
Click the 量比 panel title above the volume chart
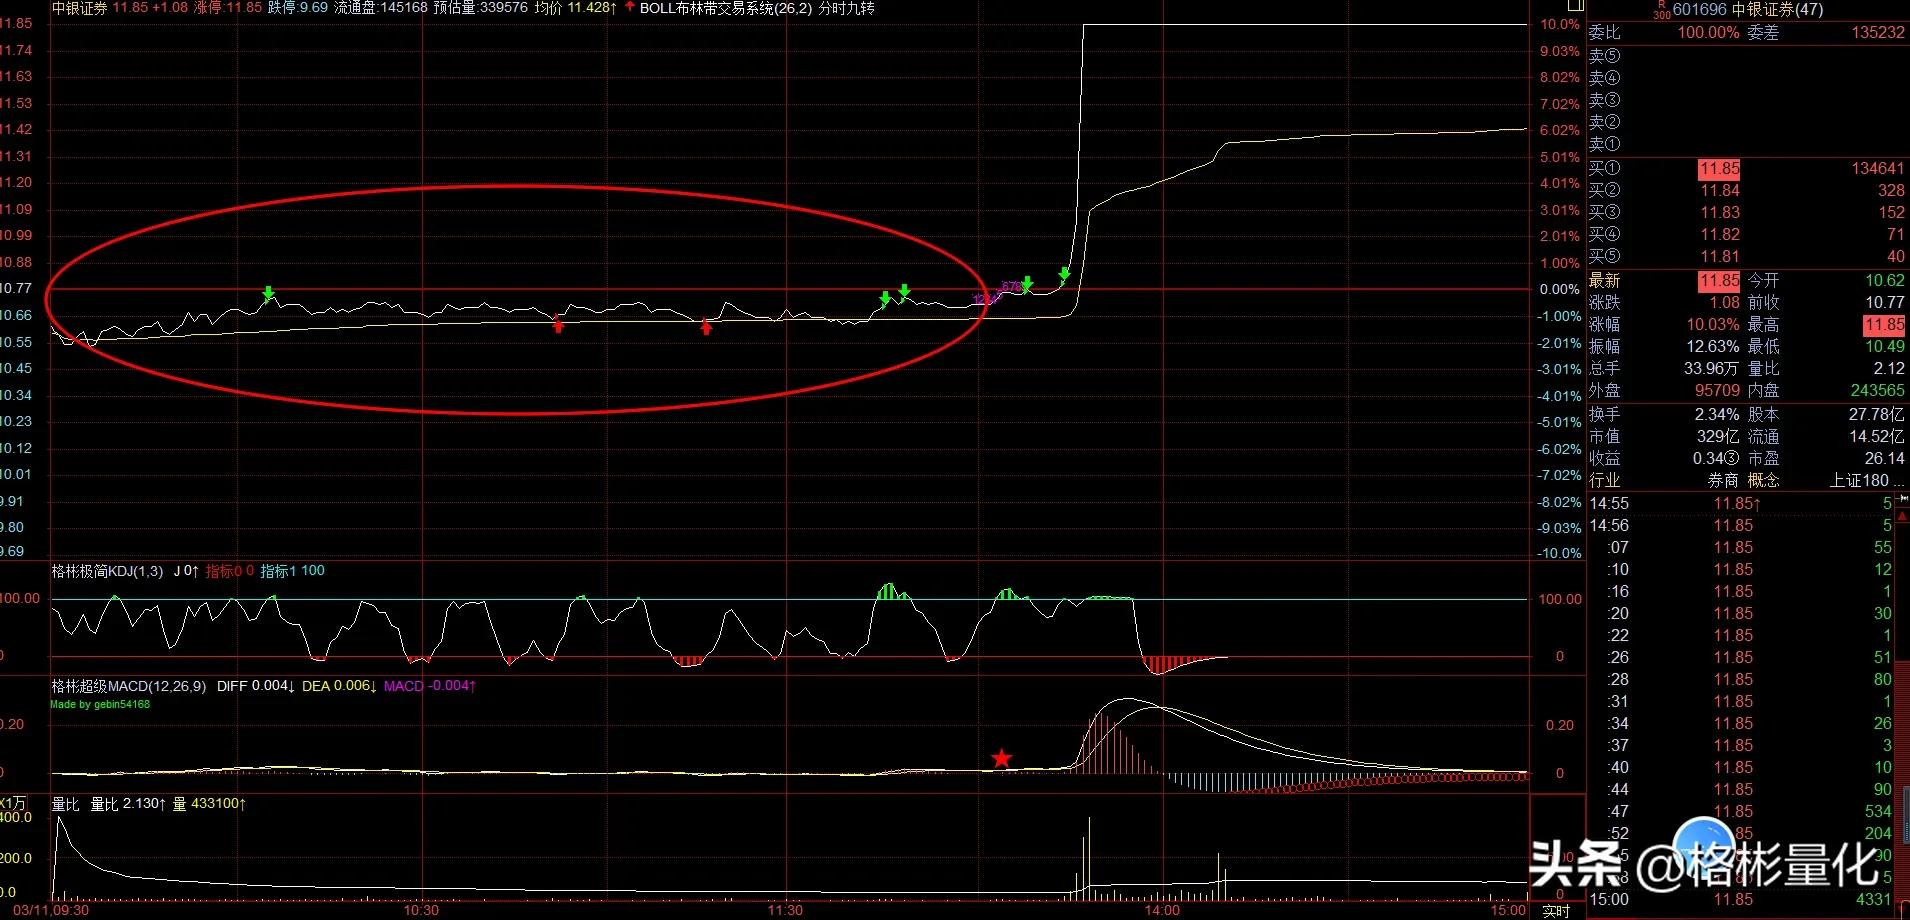(x=65, y=804)
